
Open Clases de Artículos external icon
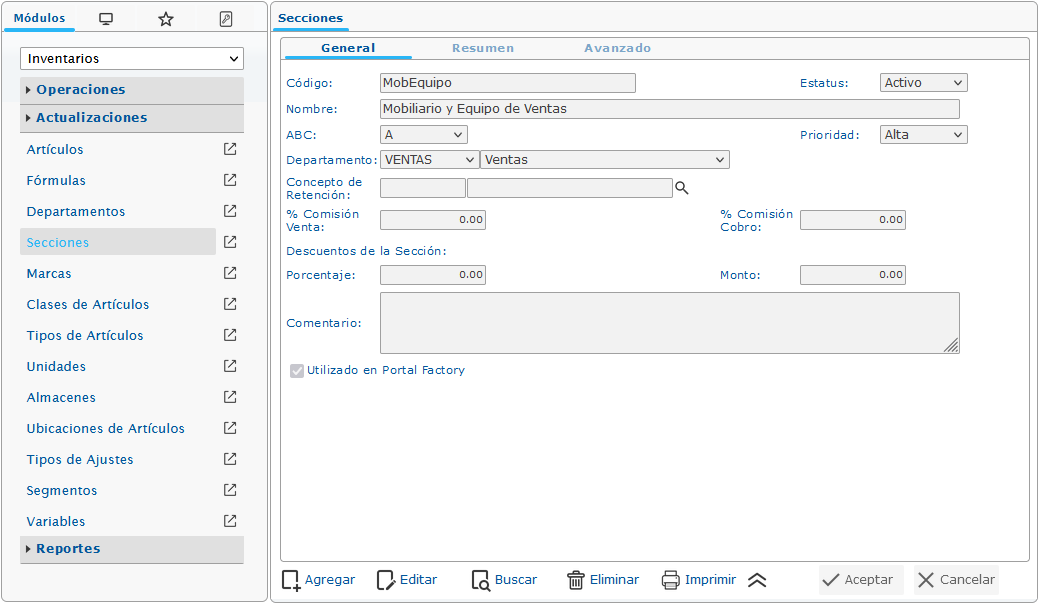[x=230, y=304]
